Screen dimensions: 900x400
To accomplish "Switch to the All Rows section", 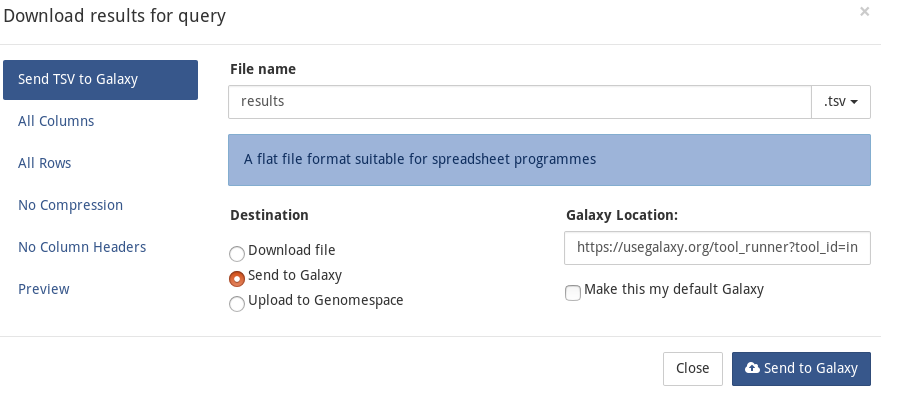I will click(x=44, y=163).
